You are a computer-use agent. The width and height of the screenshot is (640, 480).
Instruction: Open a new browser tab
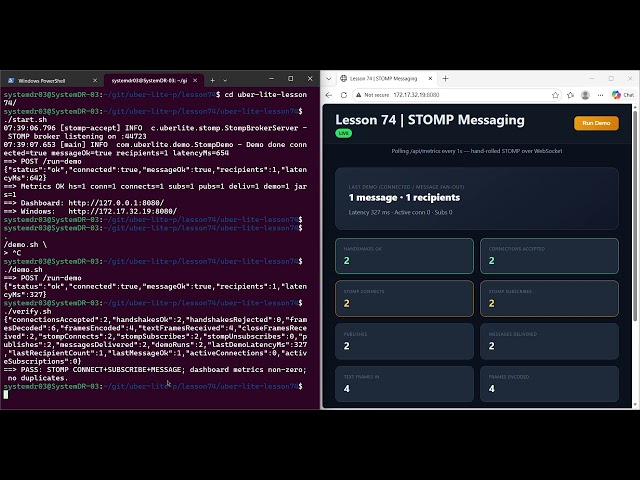(x=445, y=78)
